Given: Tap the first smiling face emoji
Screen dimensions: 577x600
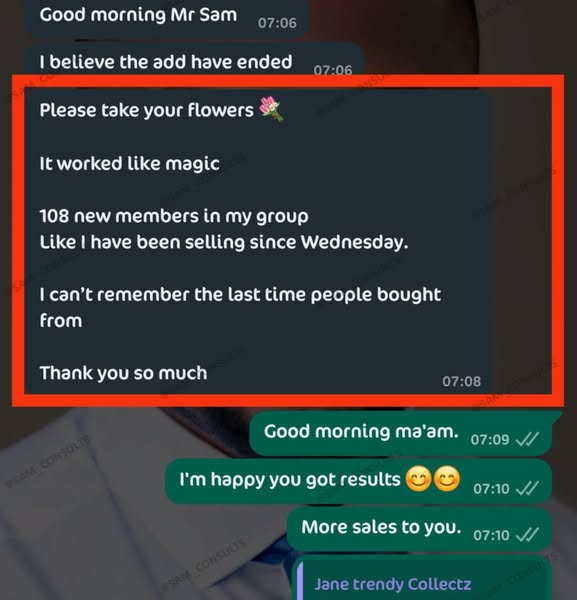Looking at the screenshot, I should [419, 479].
